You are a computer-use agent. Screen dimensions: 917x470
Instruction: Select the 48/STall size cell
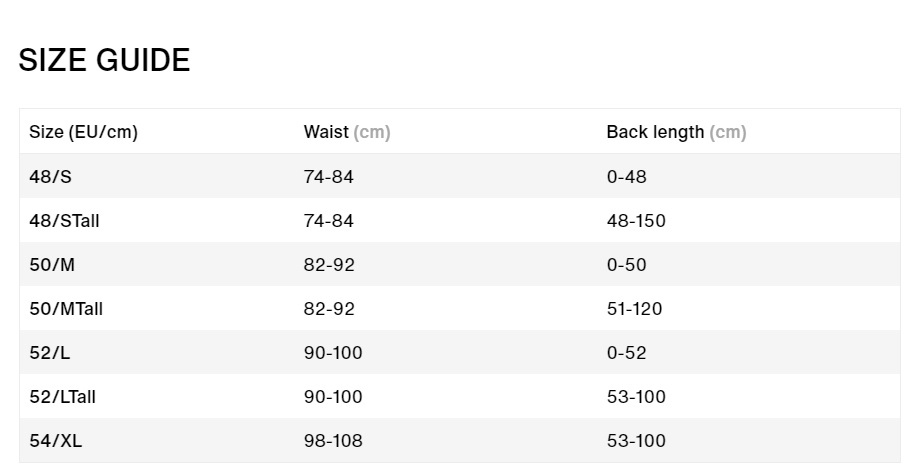pos(64,221)
